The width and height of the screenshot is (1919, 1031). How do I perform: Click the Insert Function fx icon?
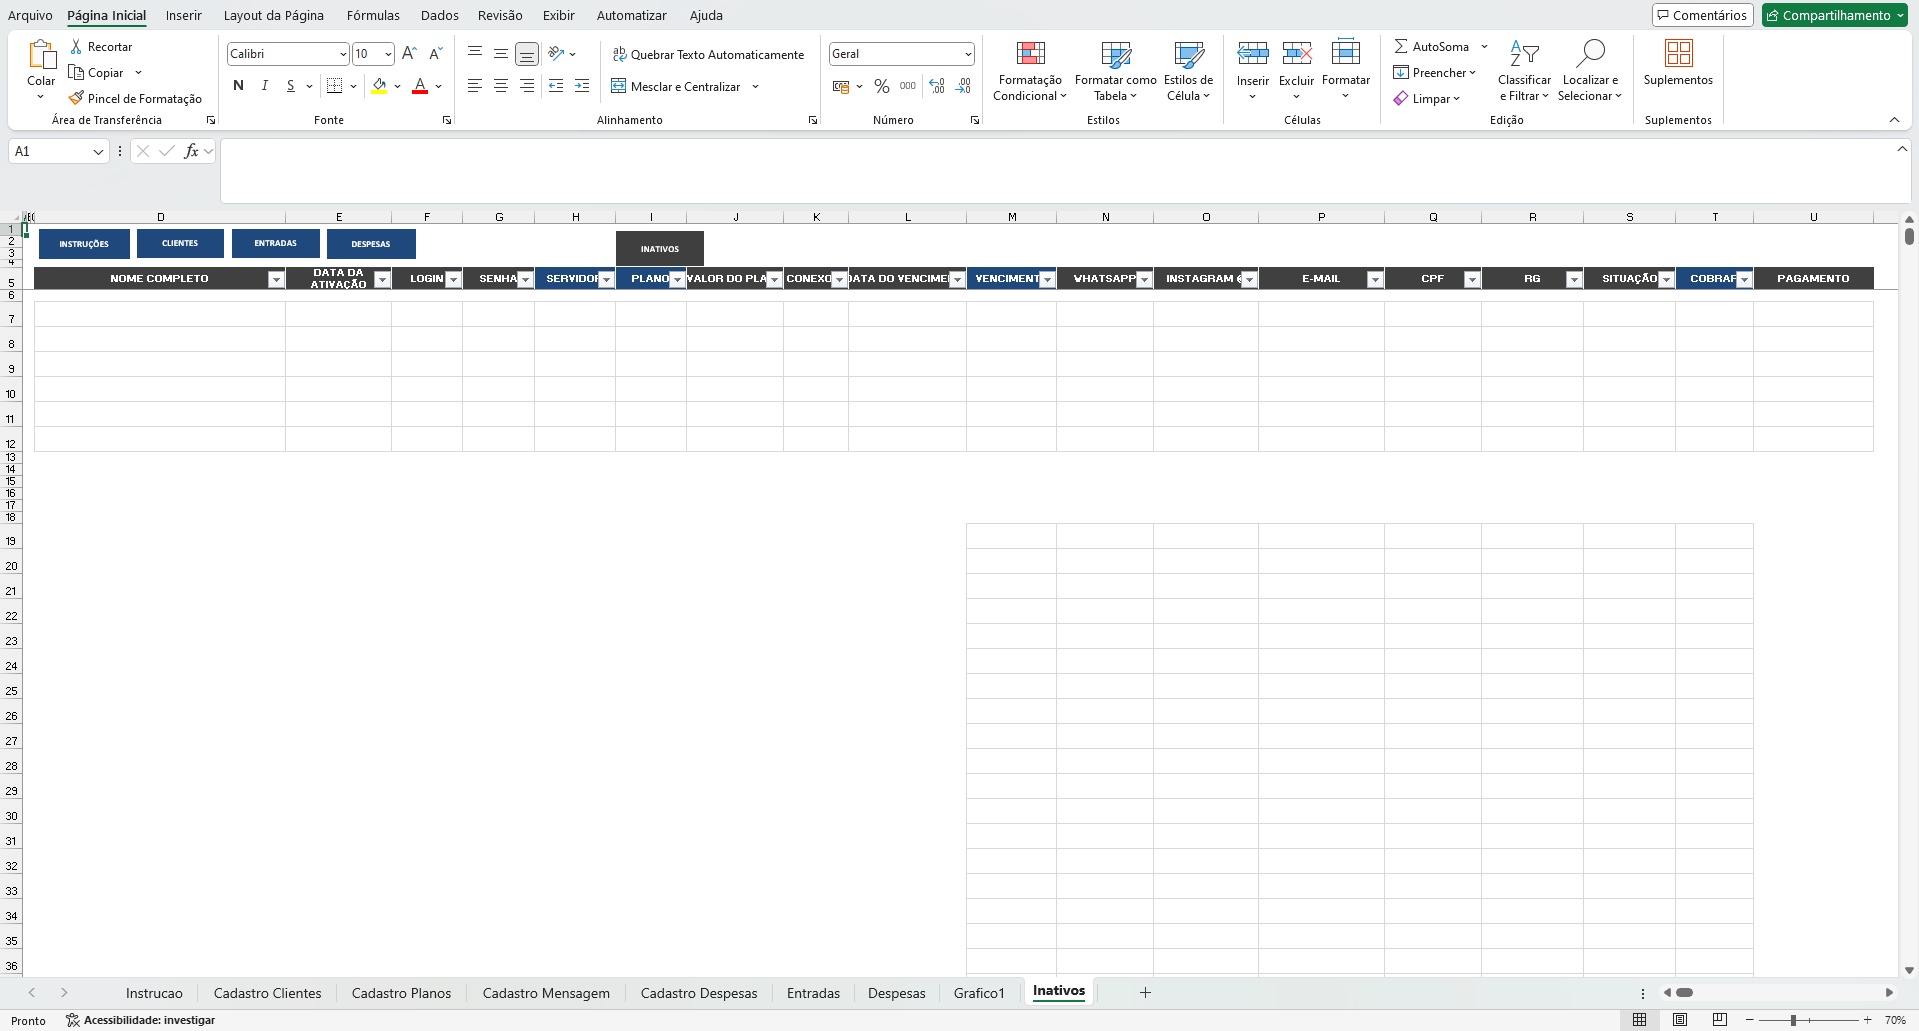[191, 151]
